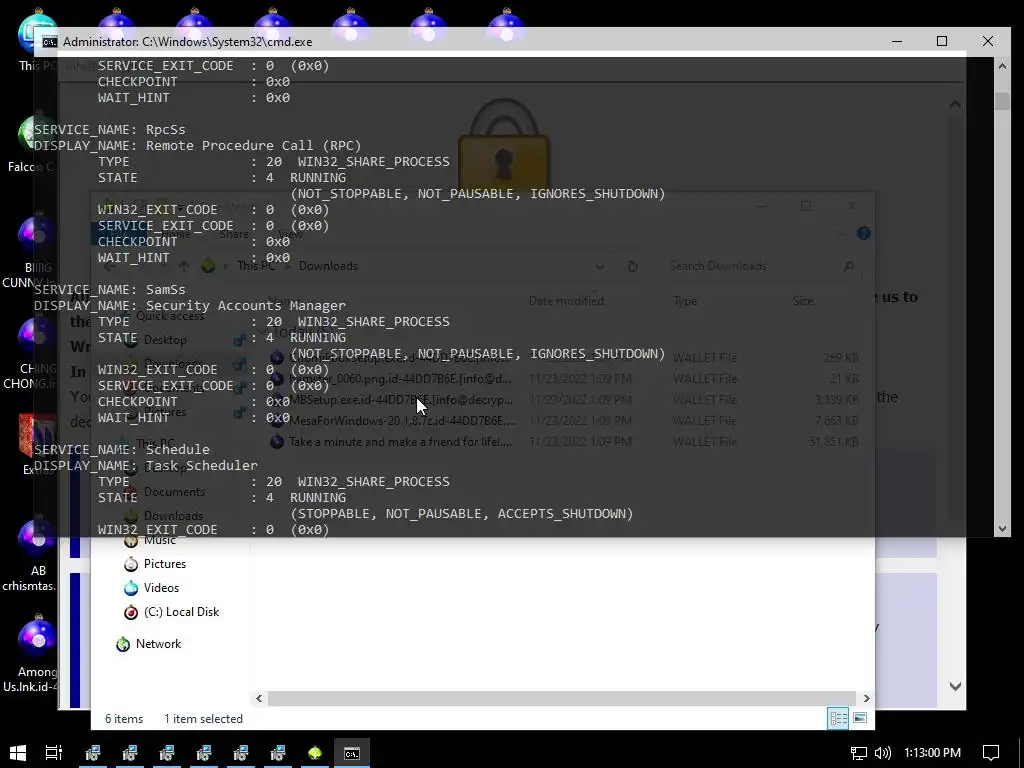Close the Administrator cmd.exe window

[x=987, y=41]
